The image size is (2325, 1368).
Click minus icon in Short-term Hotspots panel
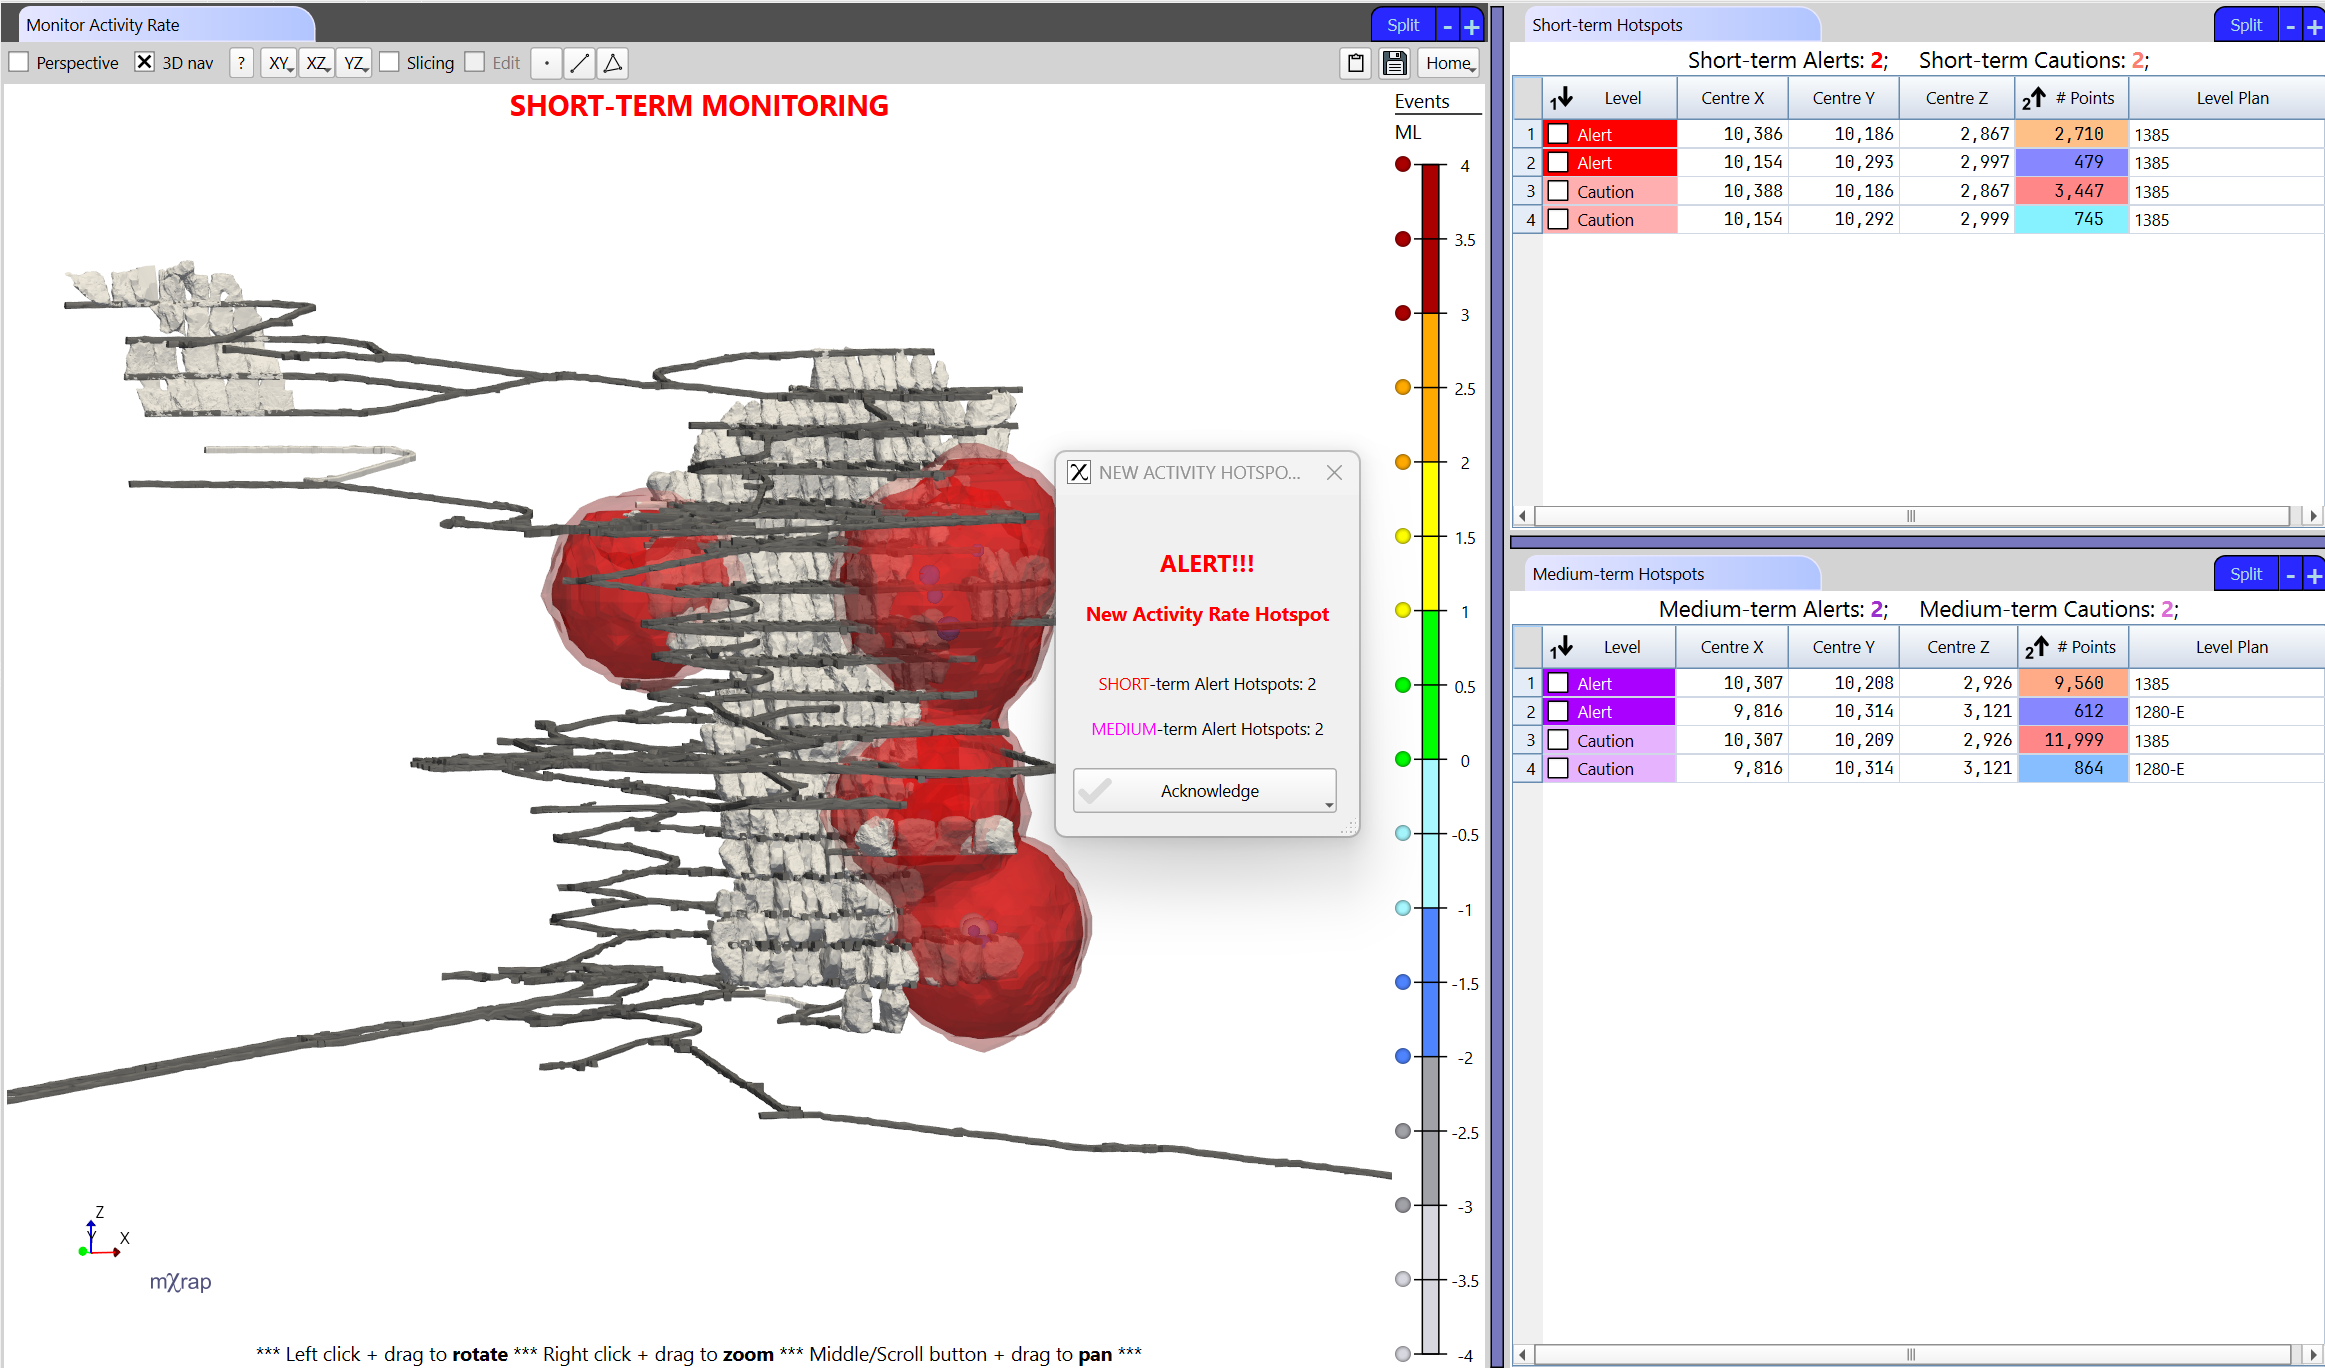point(2290,26)
